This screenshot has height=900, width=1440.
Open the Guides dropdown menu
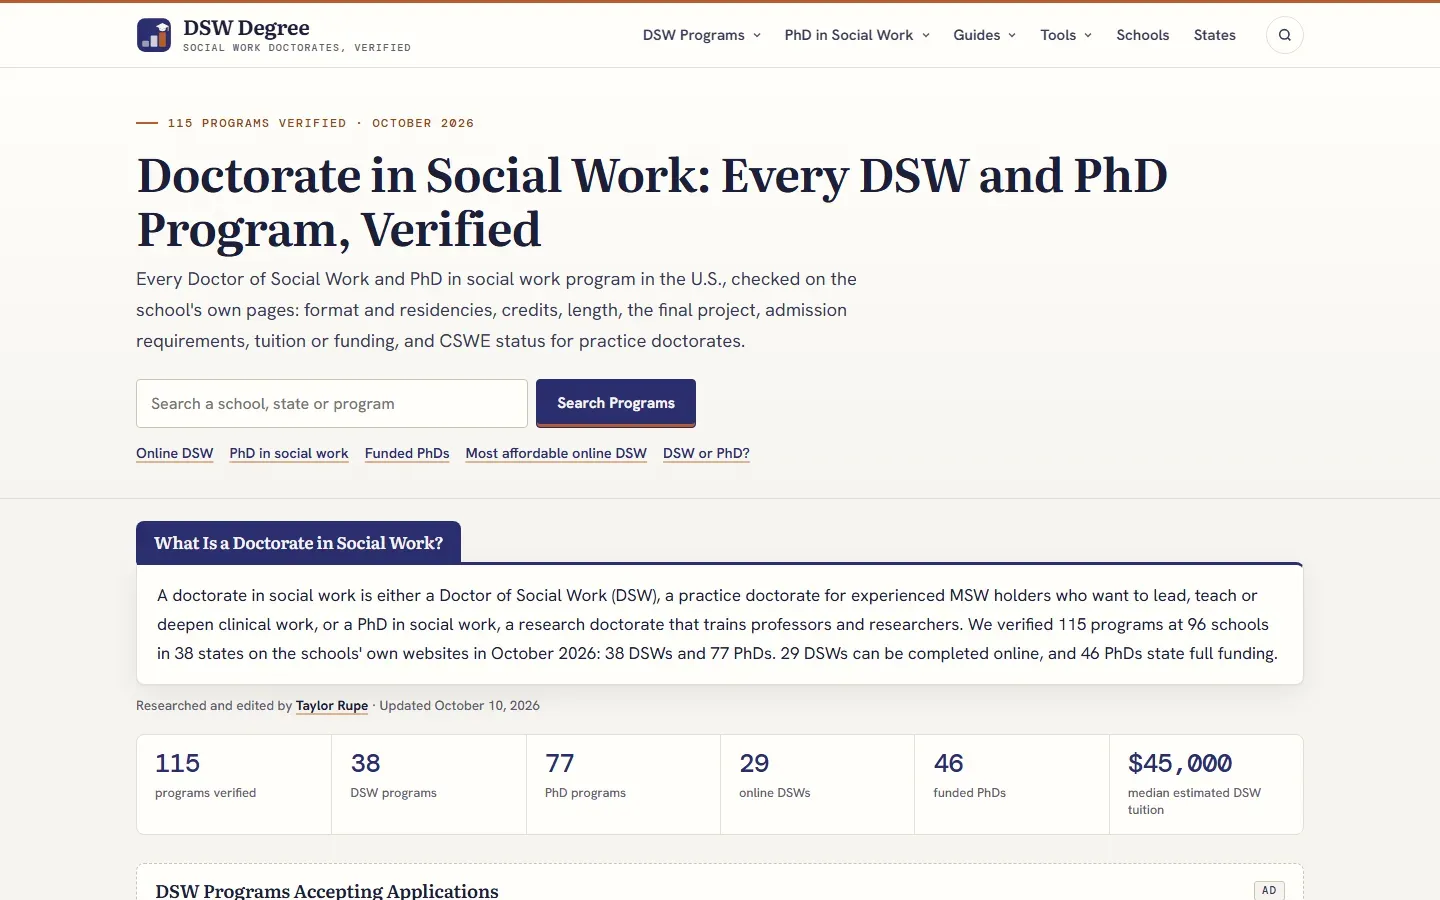pyautogui.click(x=985, y=35)
